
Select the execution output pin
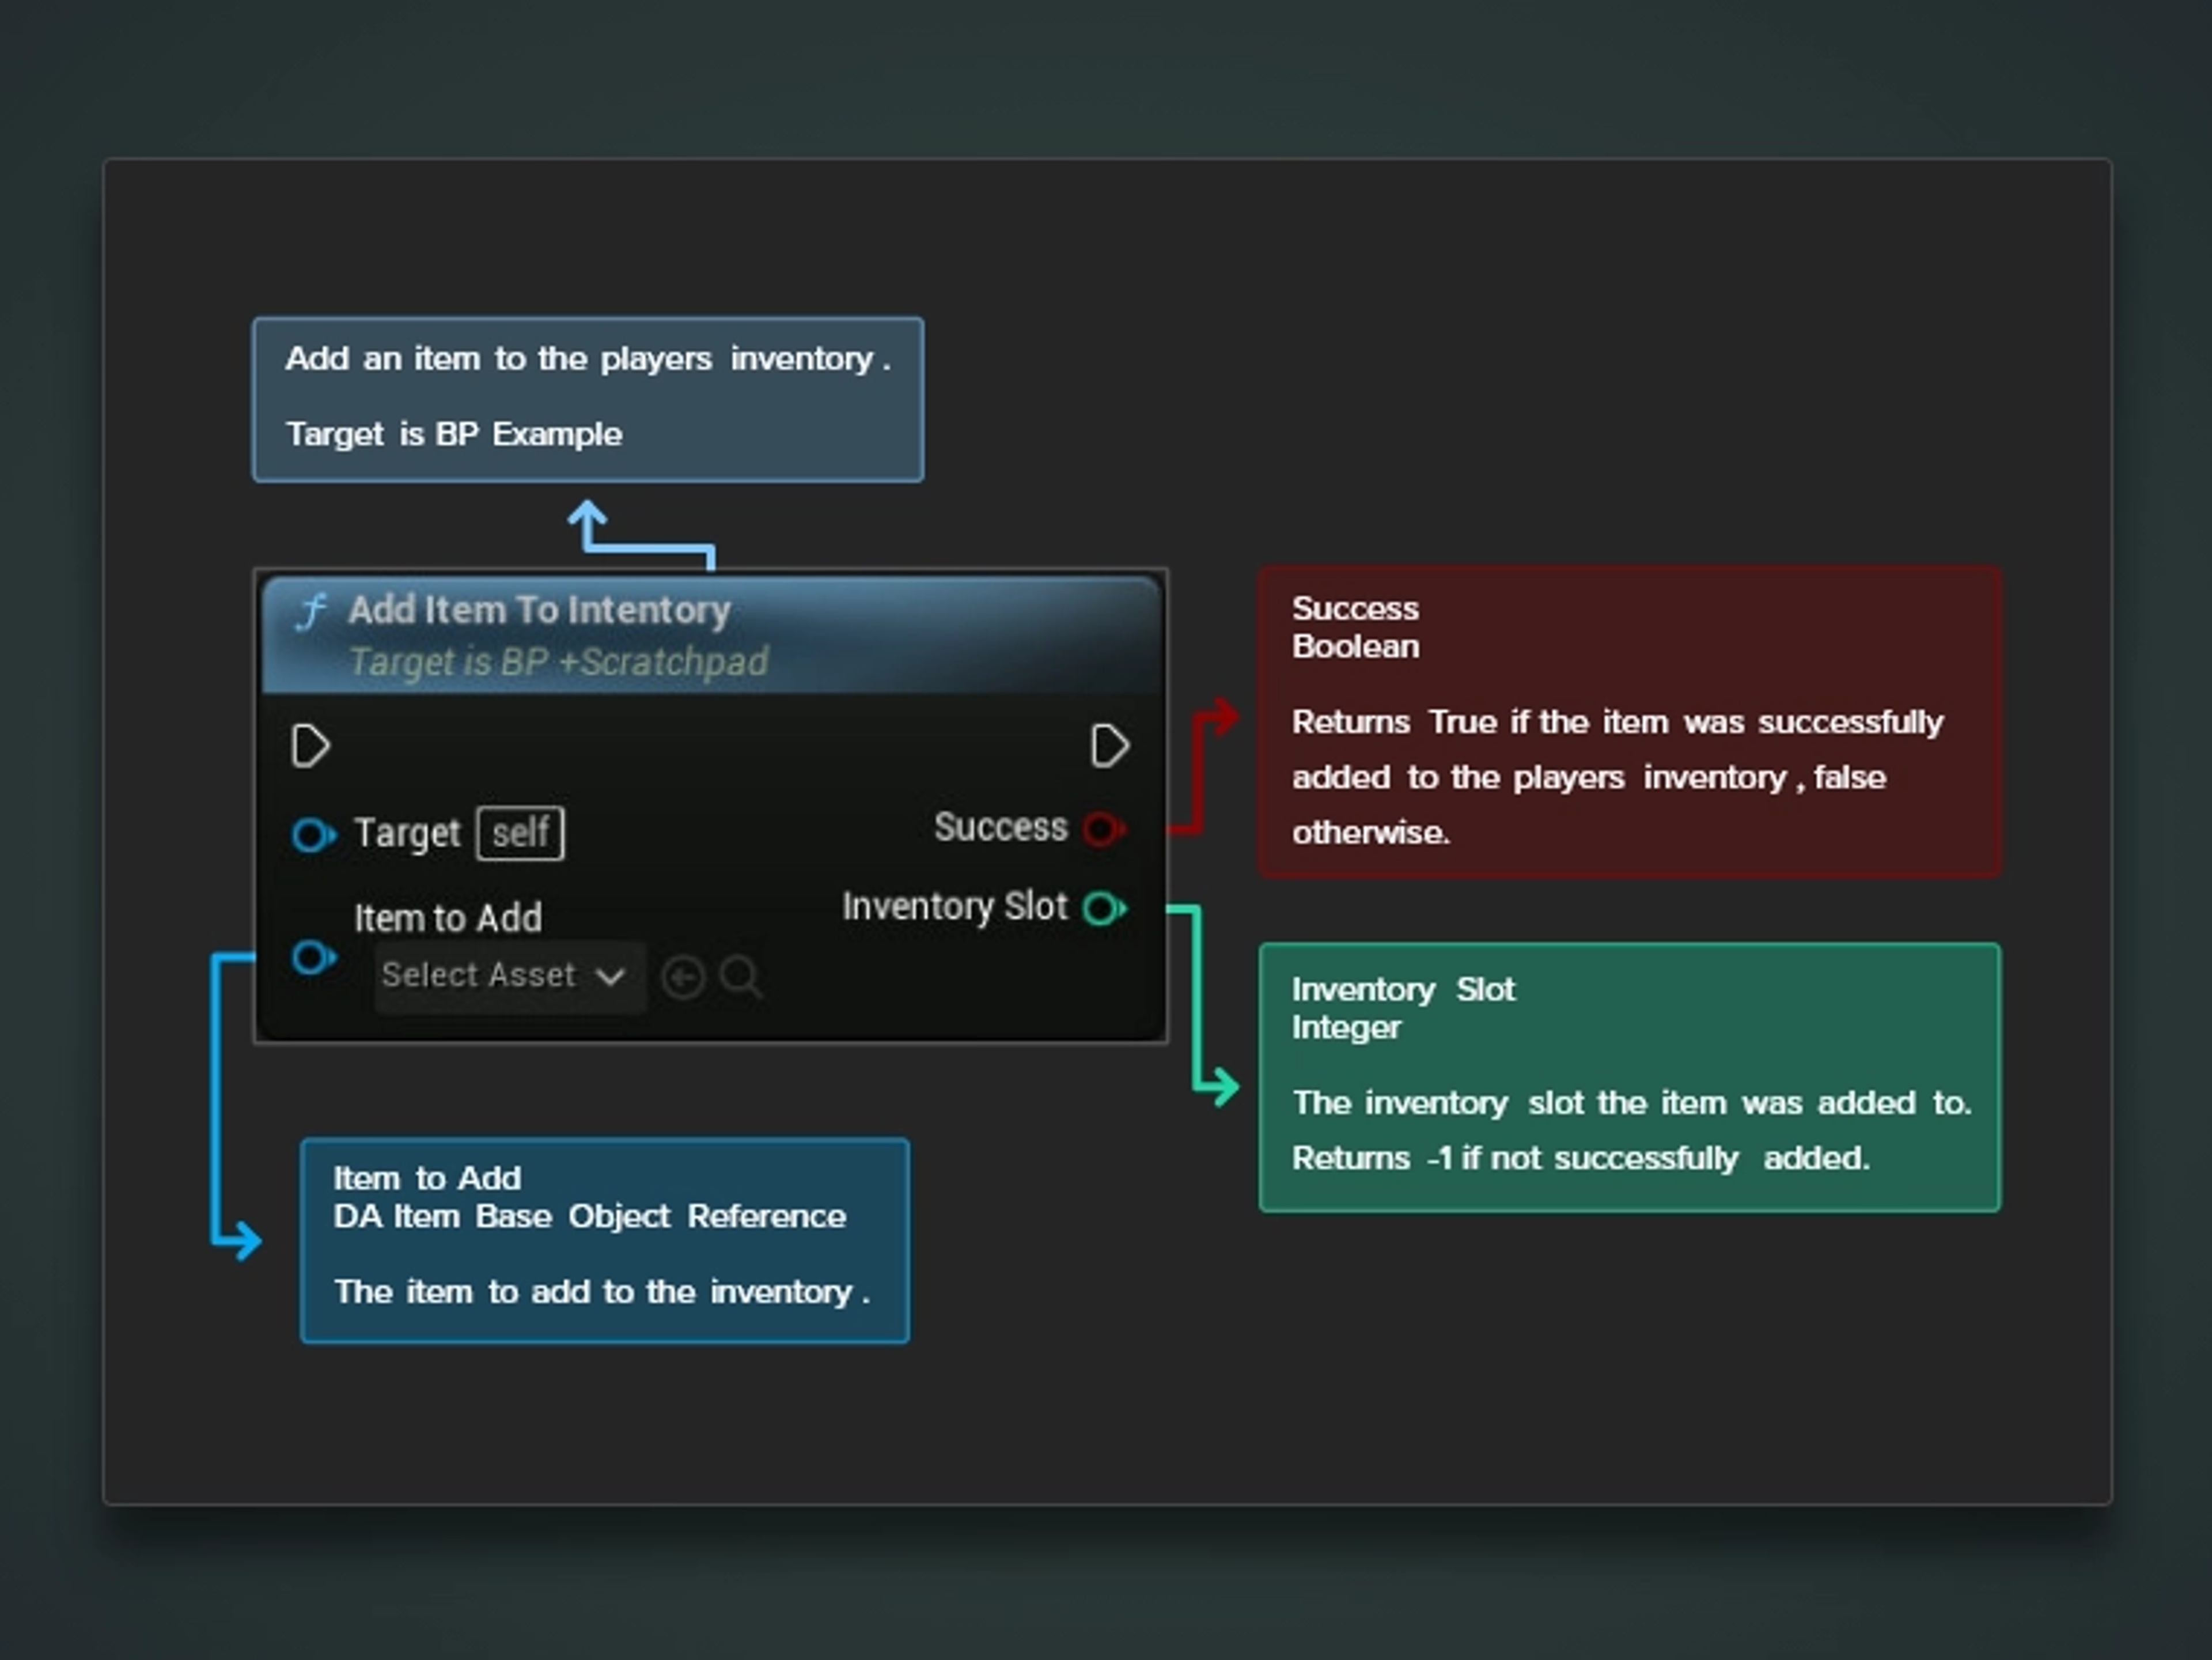[x=1110, y=744]
